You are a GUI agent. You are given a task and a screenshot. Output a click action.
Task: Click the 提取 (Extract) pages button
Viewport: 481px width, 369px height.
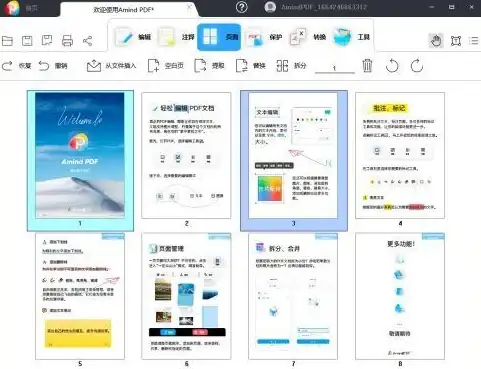209,66
